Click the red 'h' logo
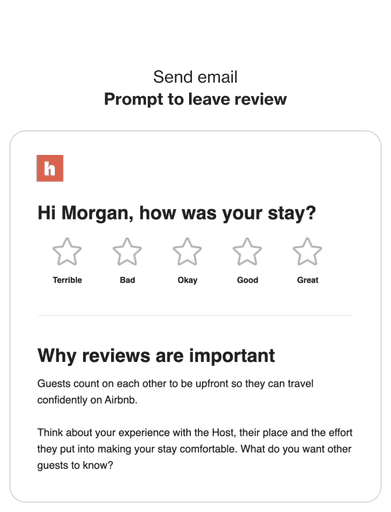 [50, 168]
